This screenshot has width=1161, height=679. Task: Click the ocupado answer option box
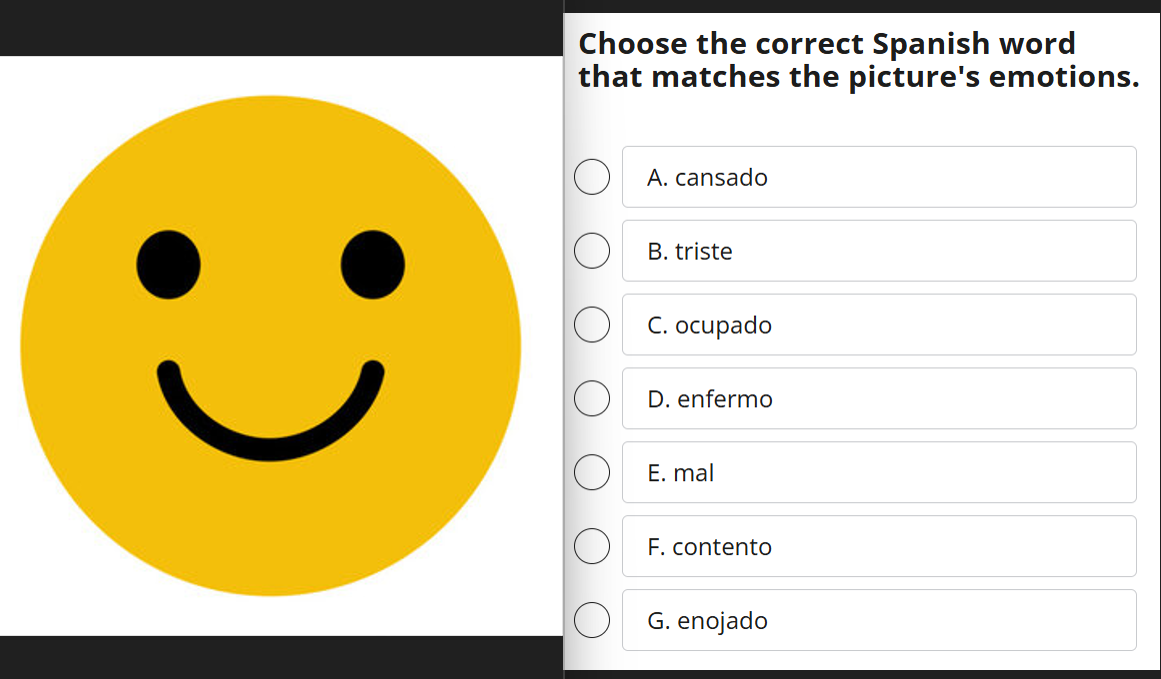(878, 325)
